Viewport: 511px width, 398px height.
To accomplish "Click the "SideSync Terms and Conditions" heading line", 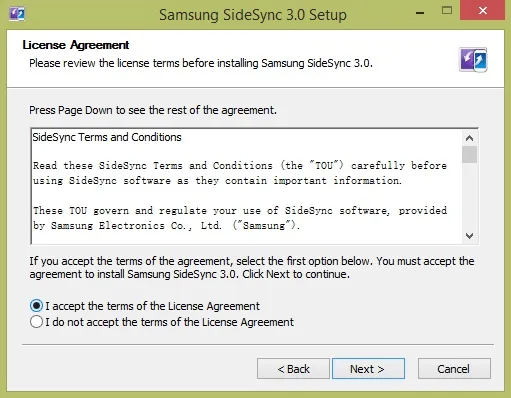I will coord(107,137).
